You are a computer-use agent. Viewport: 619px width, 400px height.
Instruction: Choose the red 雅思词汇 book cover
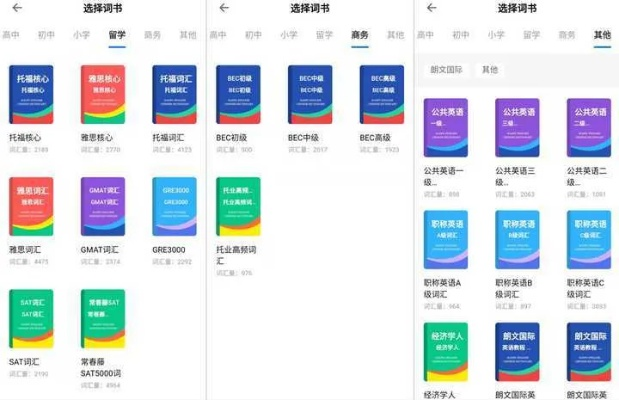pos(31,207)
